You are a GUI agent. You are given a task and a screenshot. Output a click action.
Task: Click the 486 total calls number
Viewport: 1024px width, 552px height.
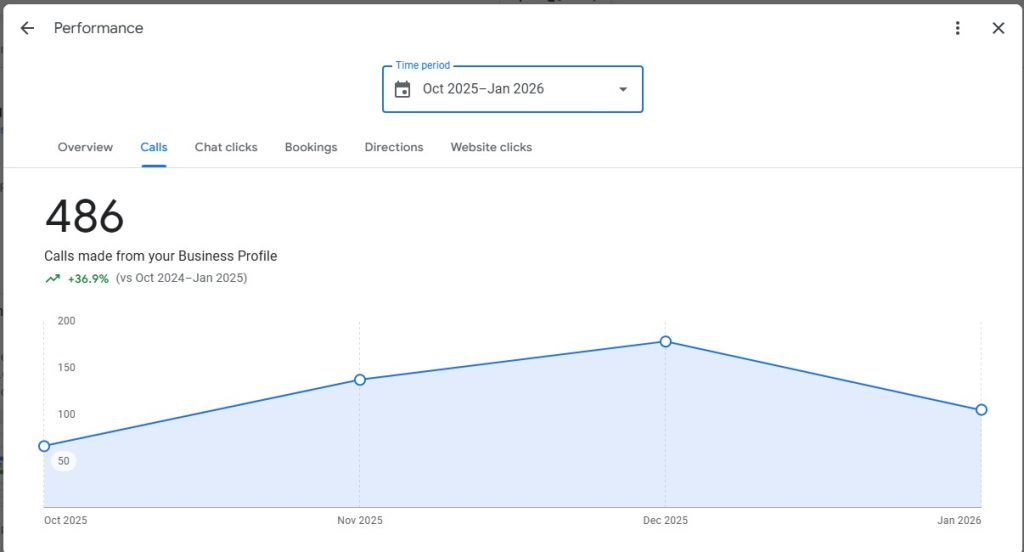click(85, 217)
